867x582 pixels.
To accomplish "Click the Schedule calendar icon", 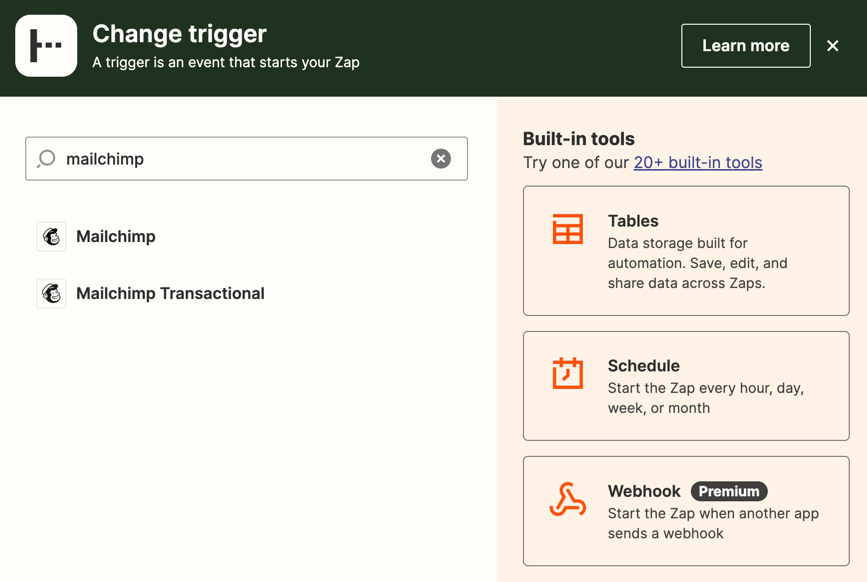I will [x=568, y=373].
